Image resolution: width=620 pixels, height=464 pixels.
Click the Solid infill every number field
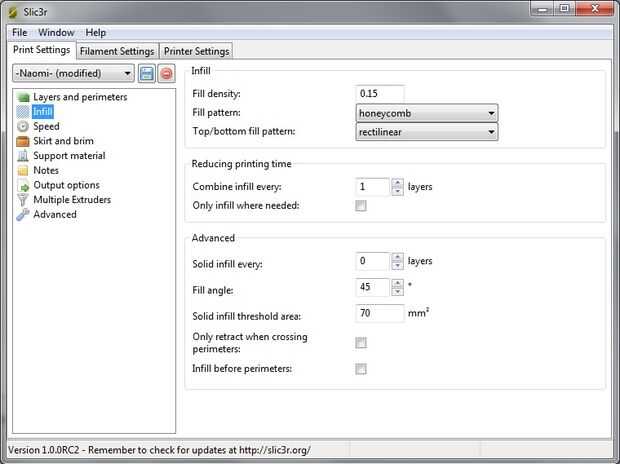[x=373, y=261]
